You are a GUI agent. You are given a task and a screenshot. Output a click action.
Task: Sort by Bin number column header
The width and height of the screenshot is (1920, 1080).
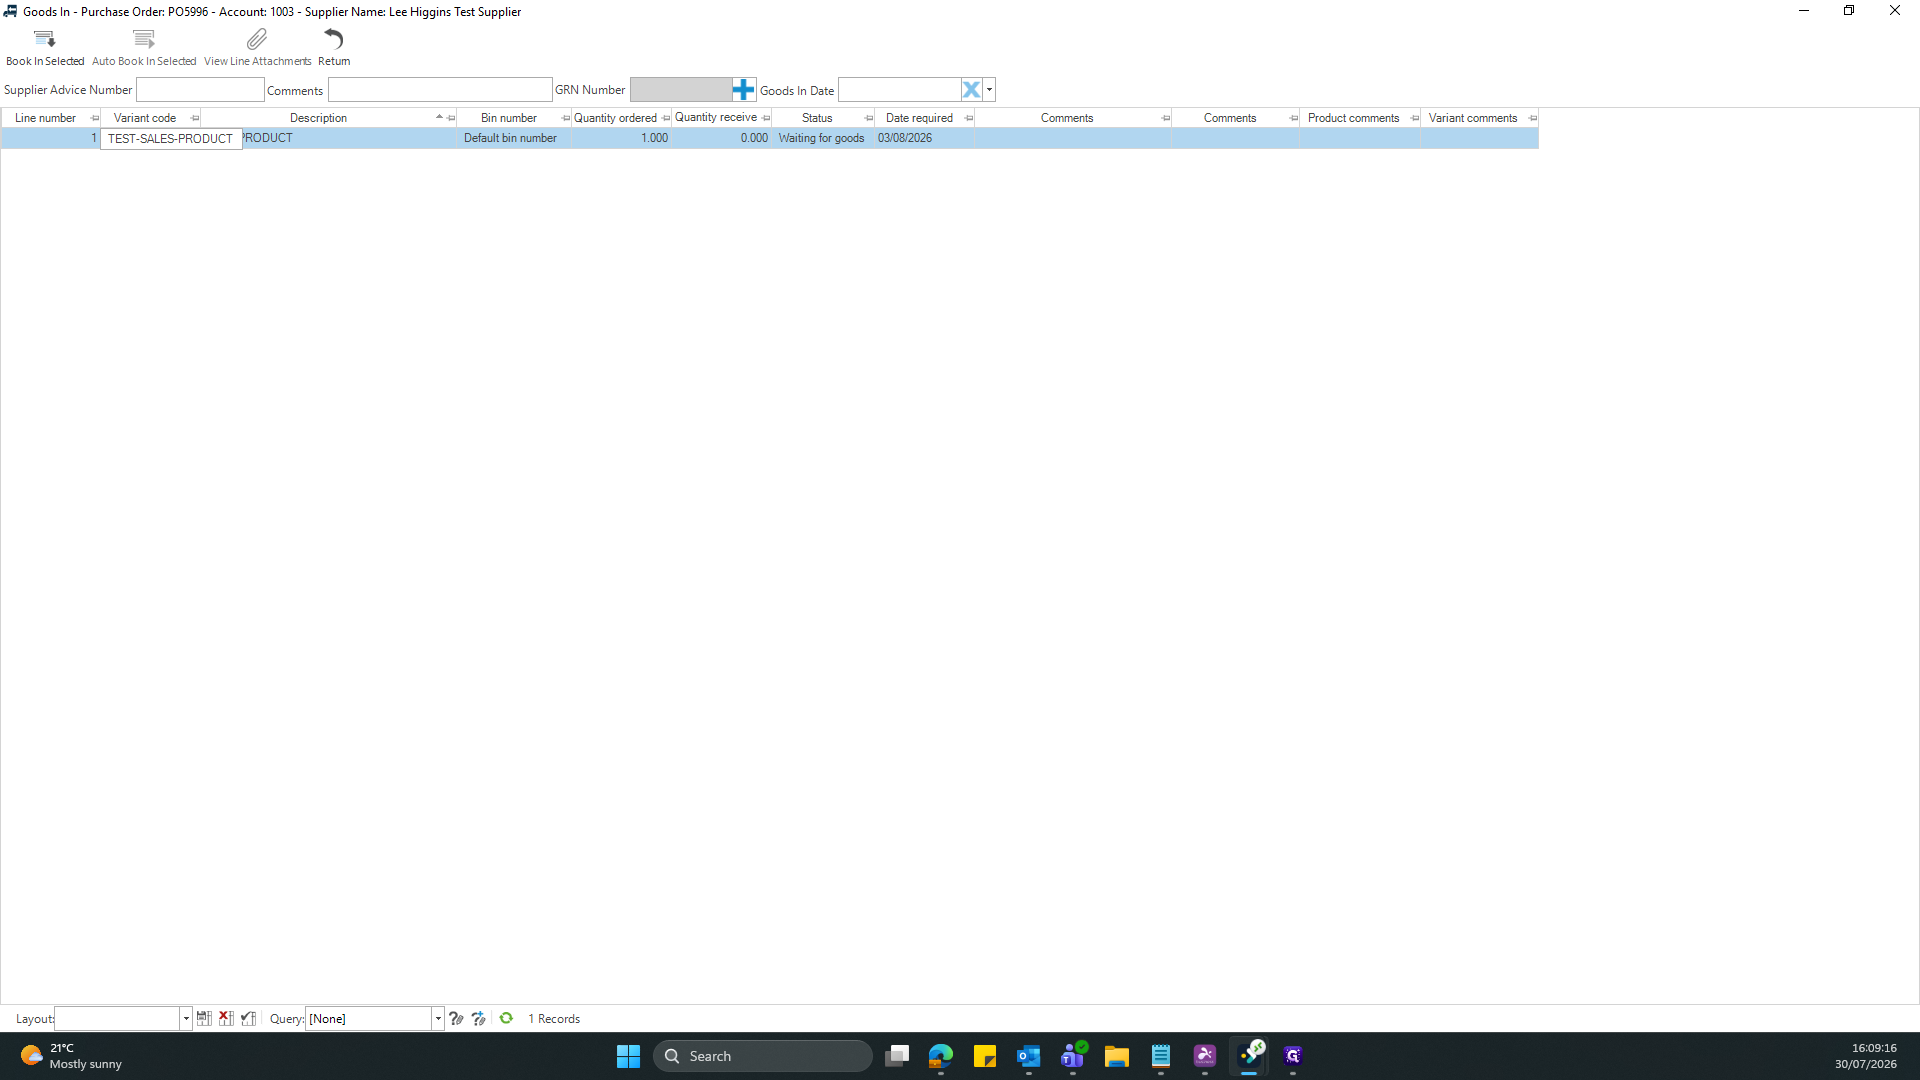pyautogui.click(x=508, y=118)
